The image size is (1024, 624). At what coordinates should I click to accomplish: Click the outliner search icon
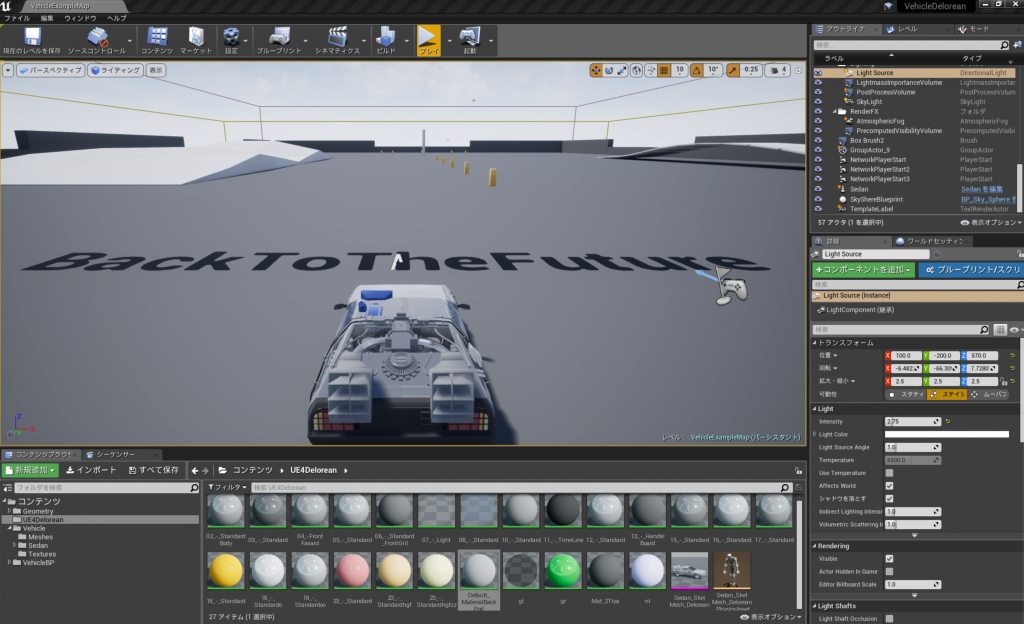(1004, 45)
